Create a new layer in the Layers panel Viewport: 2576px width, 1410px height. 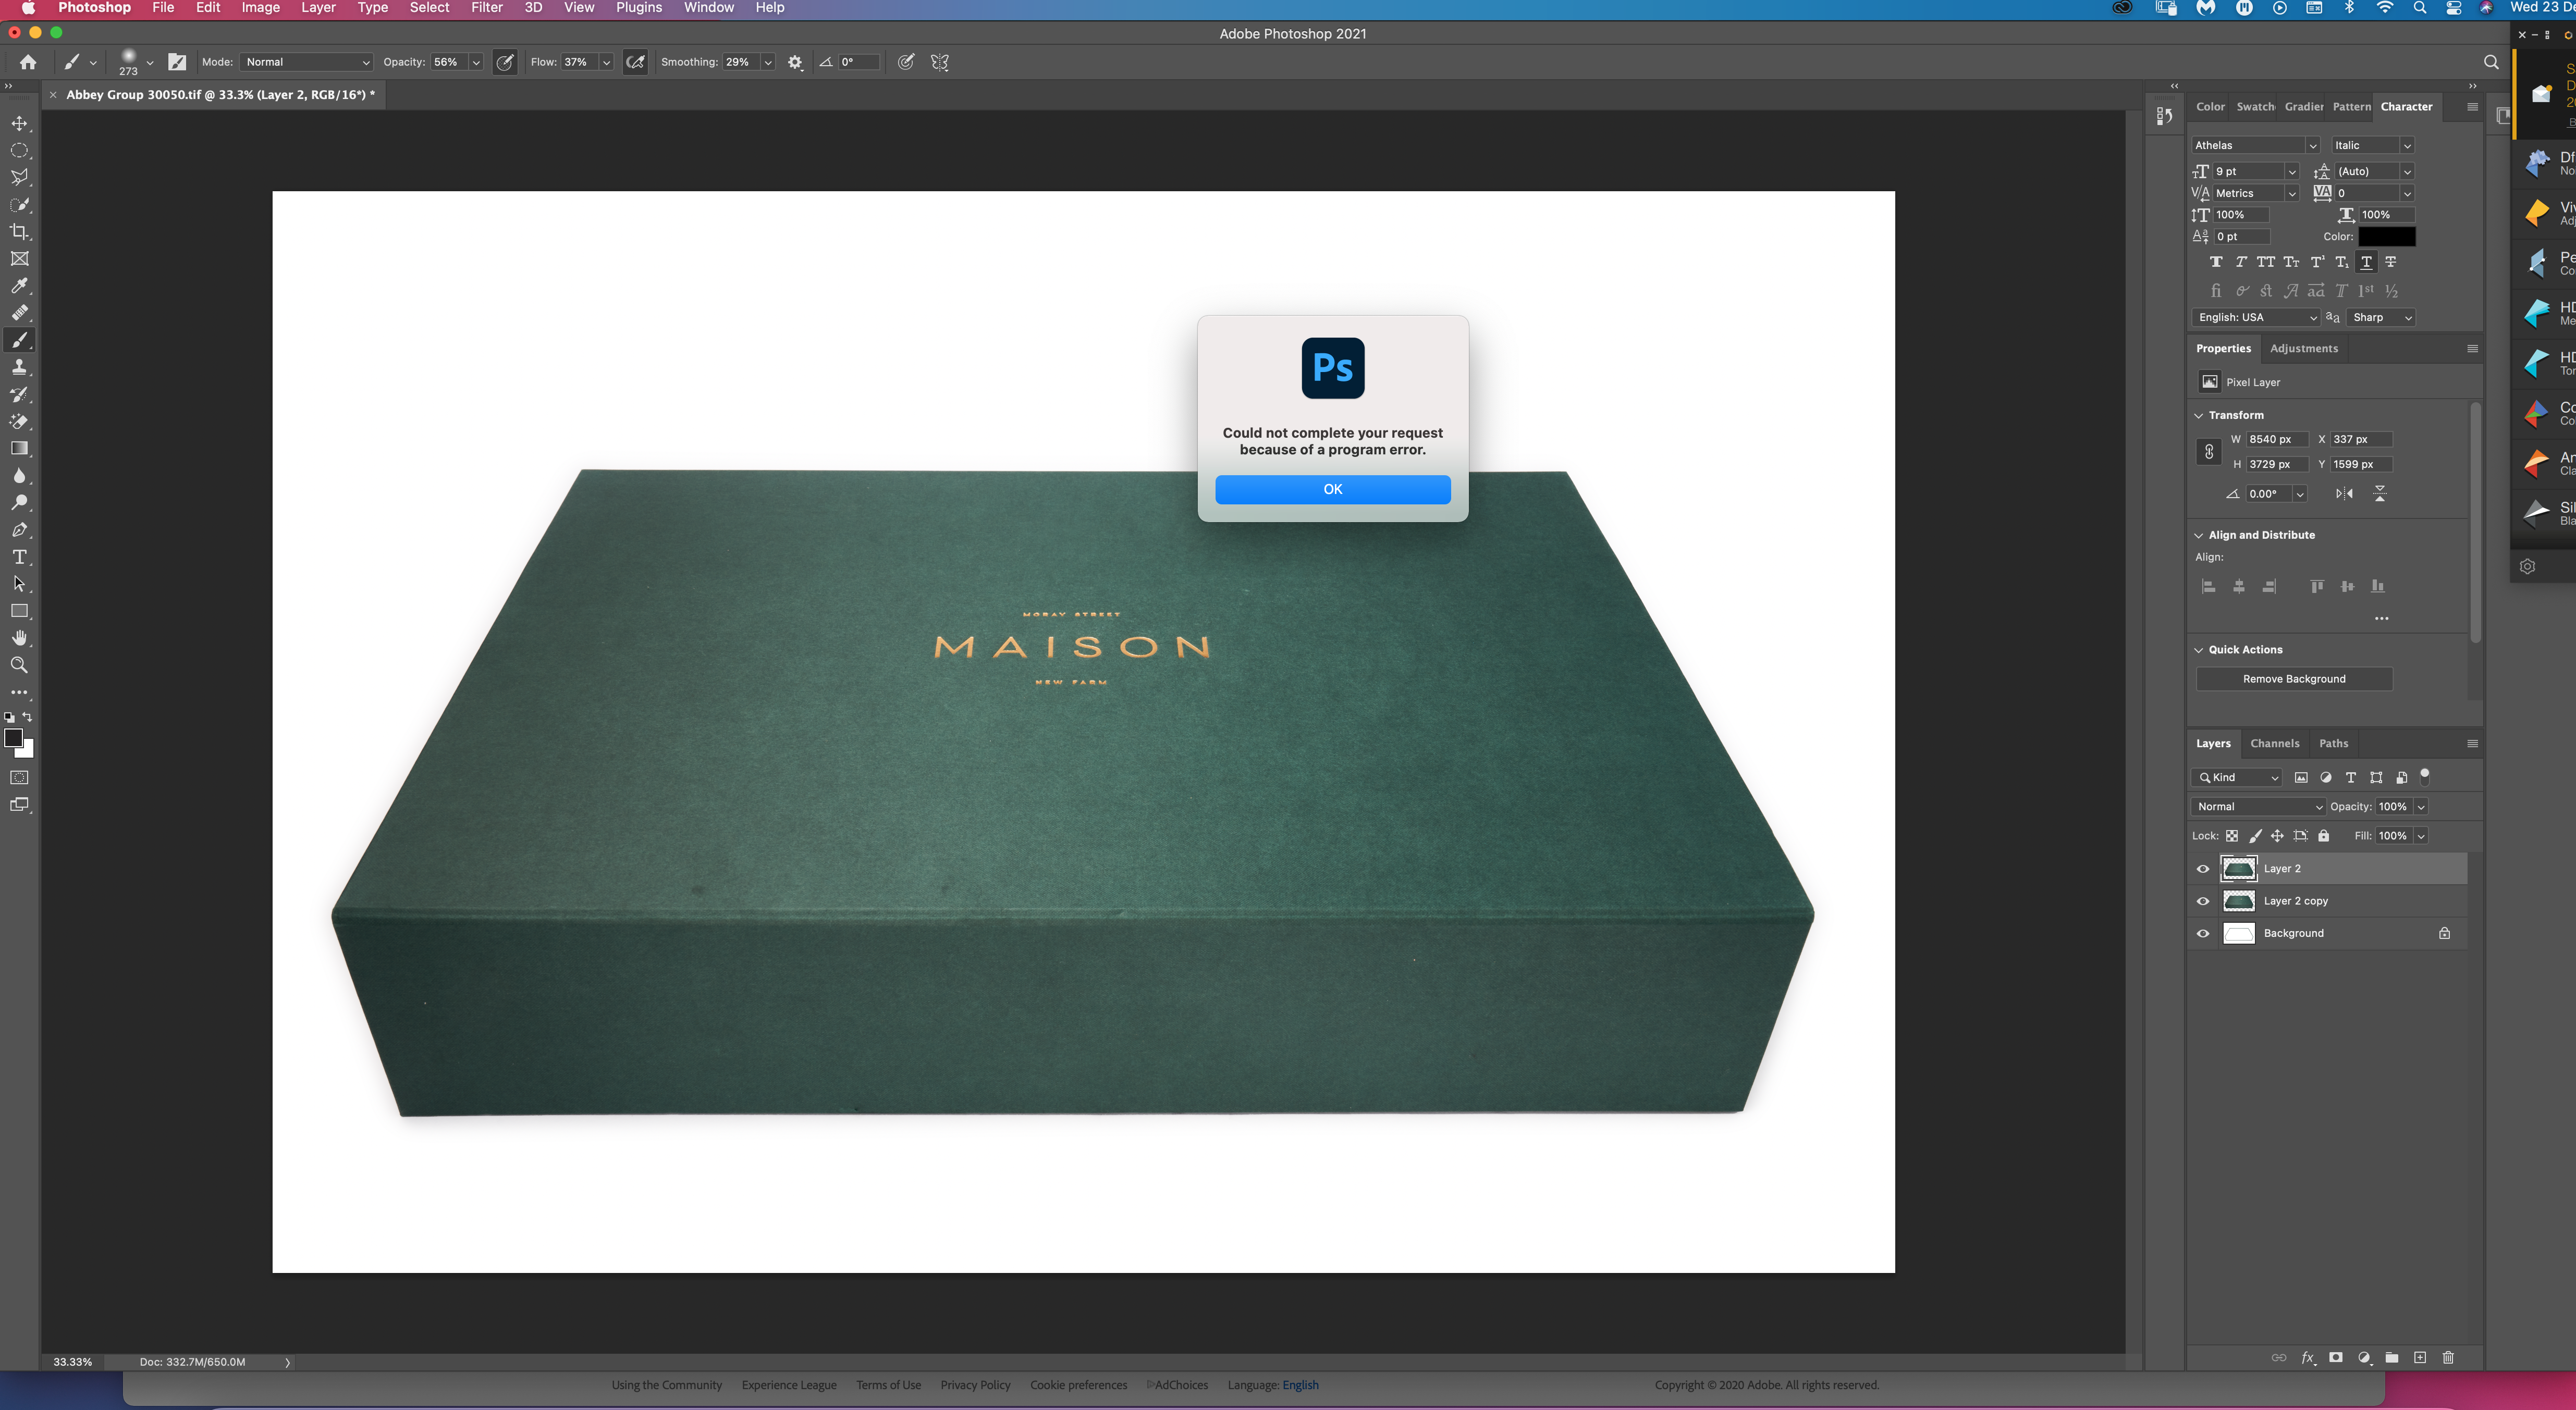pos(2421,1357)
